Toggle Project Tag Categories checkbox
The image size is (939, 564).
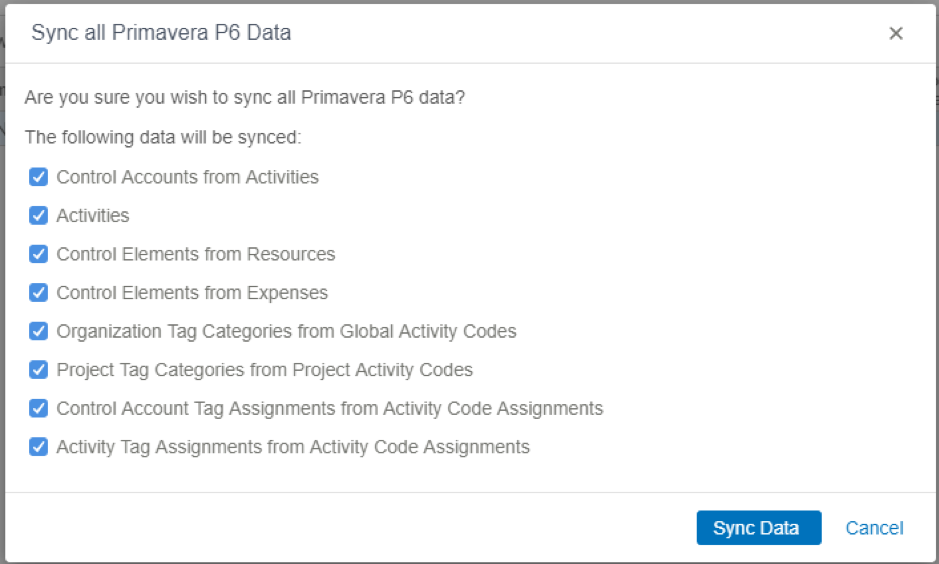(38, 370)
